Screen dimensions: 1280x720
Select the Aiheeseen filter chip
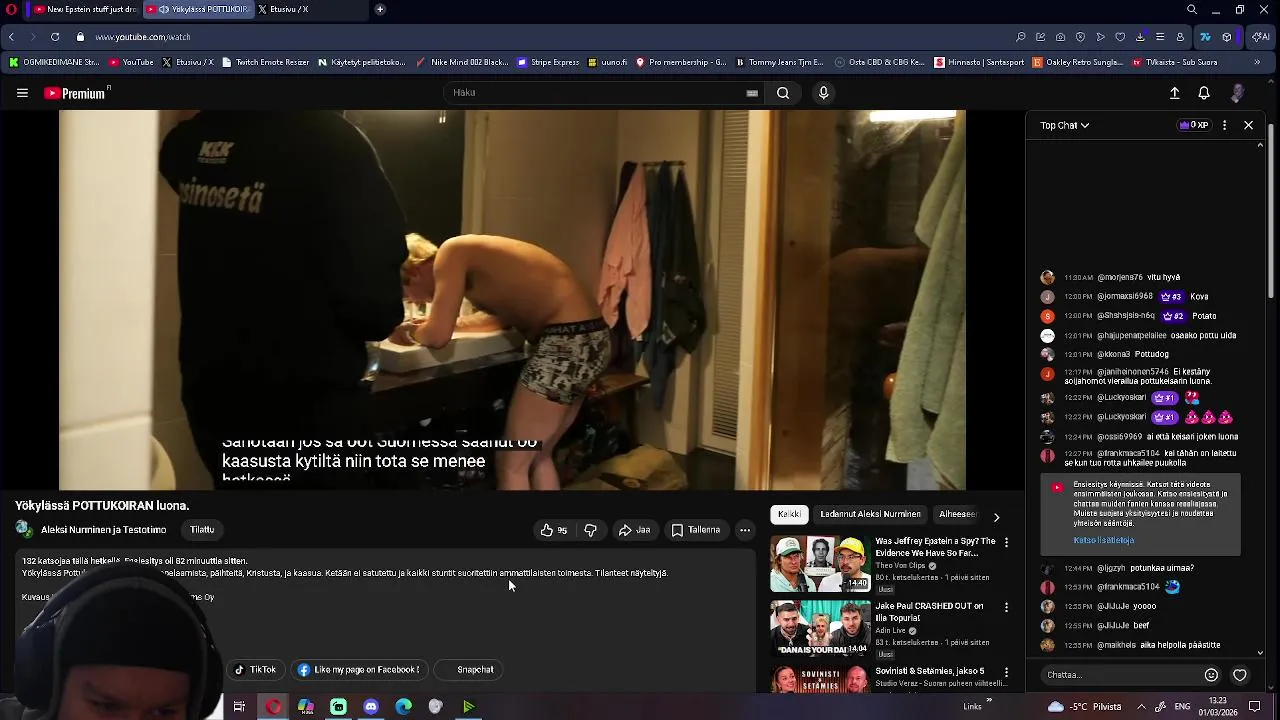pyautogui.click(x=958, y=514)
